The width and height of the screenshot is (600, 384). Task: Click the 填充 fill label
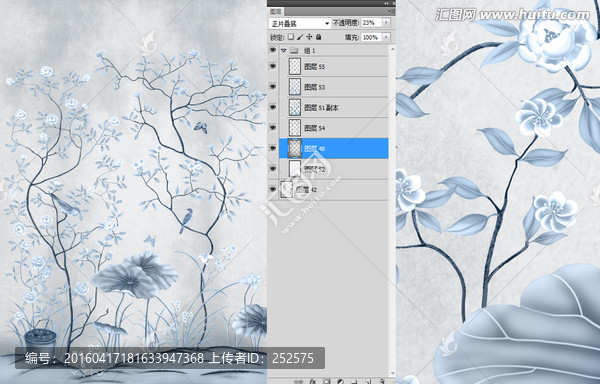point(352,37)
